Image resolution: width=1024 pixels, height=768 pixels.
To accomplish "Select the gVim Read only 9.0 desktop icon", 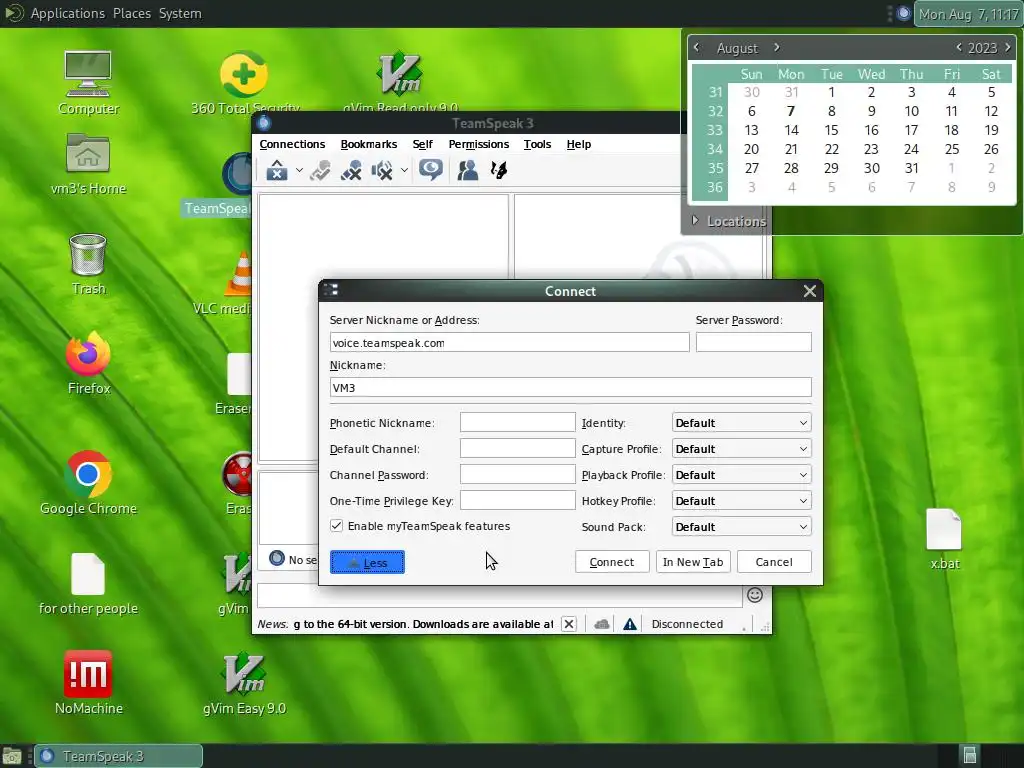I will click(400, 82).
